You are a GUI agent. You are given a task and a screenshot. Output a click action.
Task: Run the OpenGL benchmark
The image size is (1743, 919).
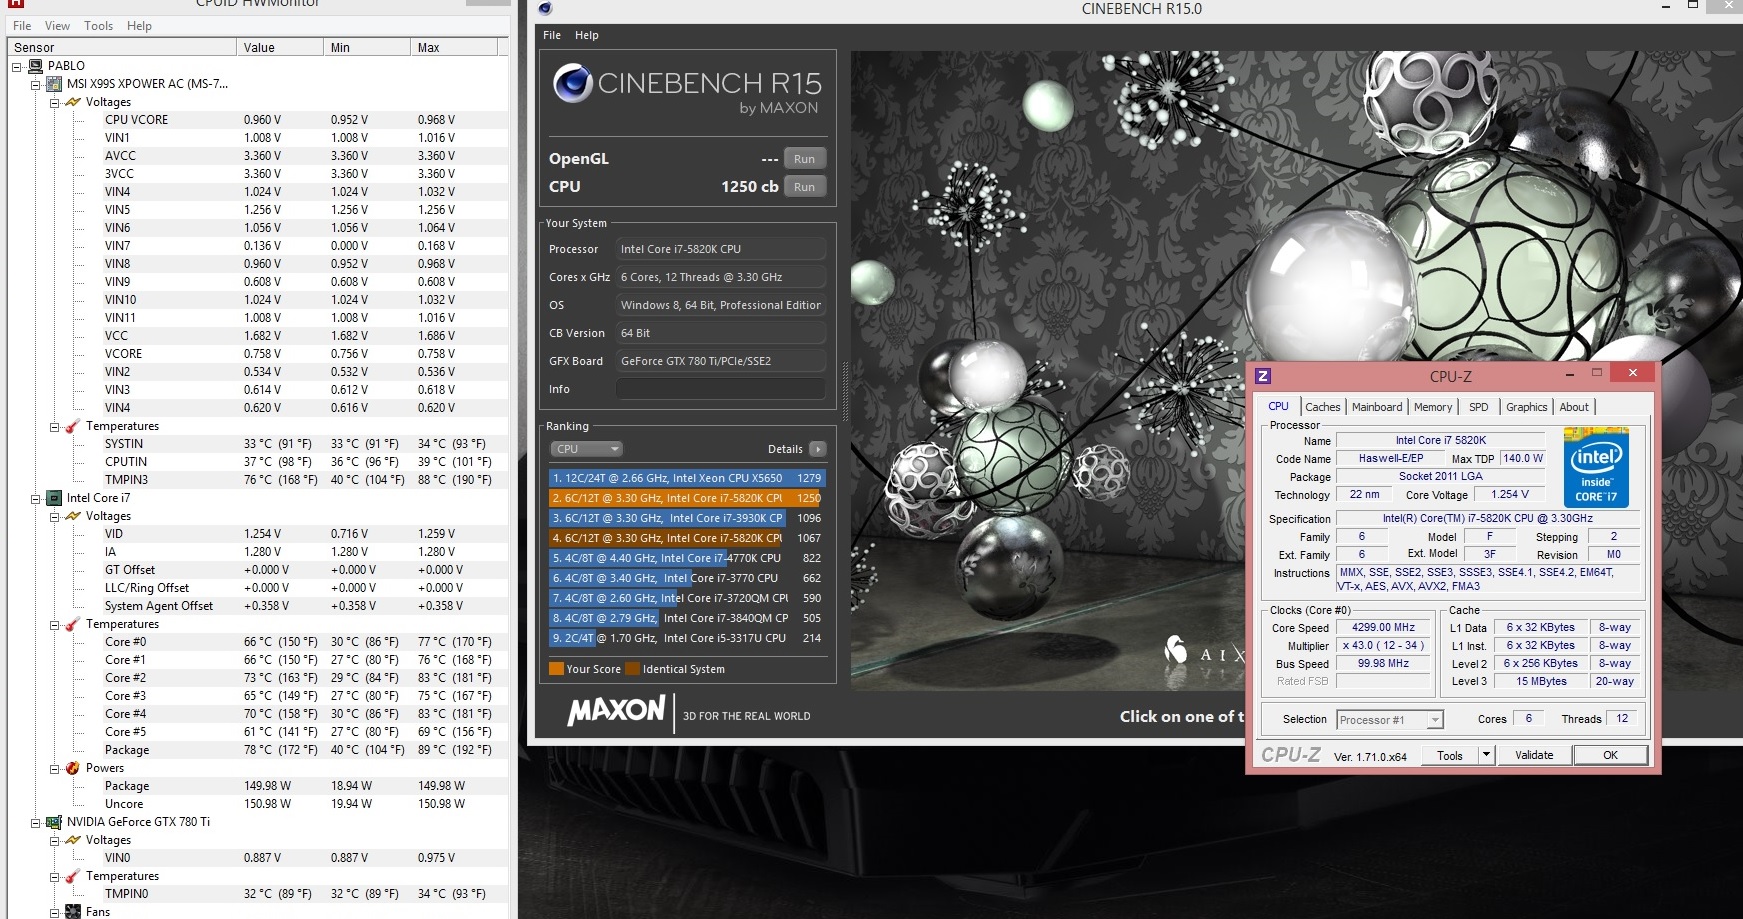(804, 159)
